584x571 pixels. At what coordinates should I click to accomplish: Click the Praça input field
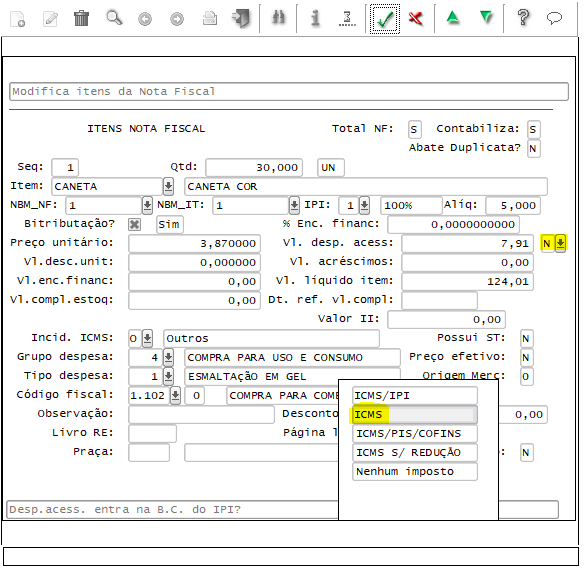coord(149,453)
